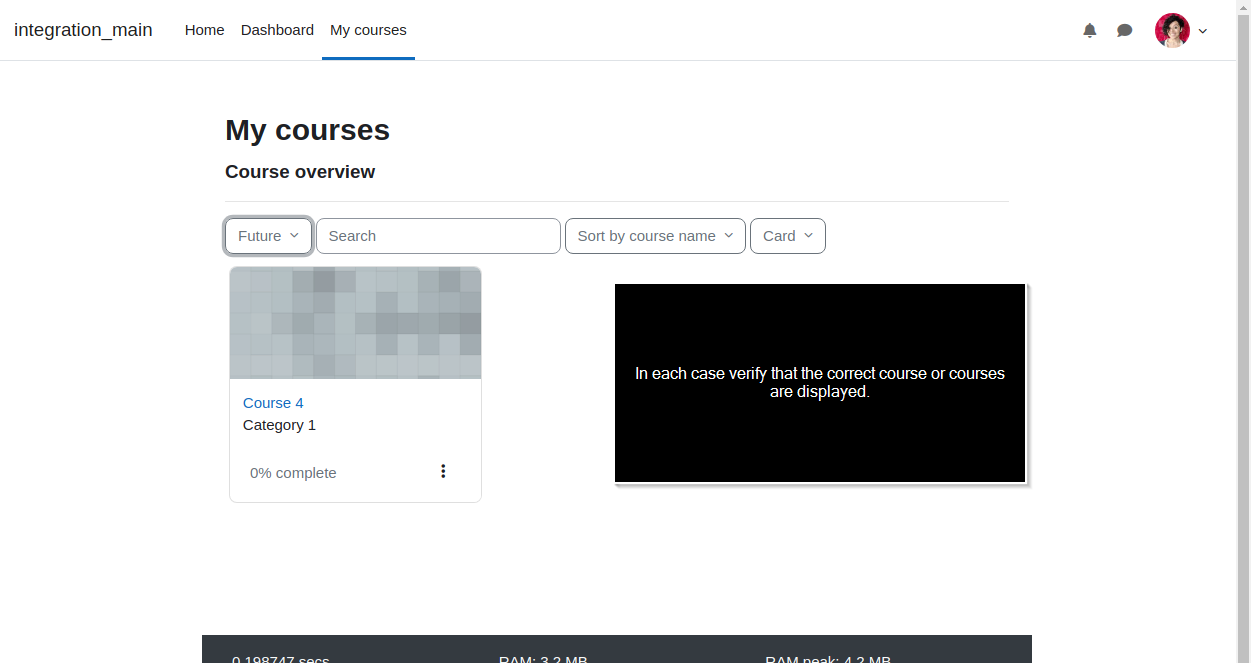Click the page vertical scrollbar

[1244, 331]
